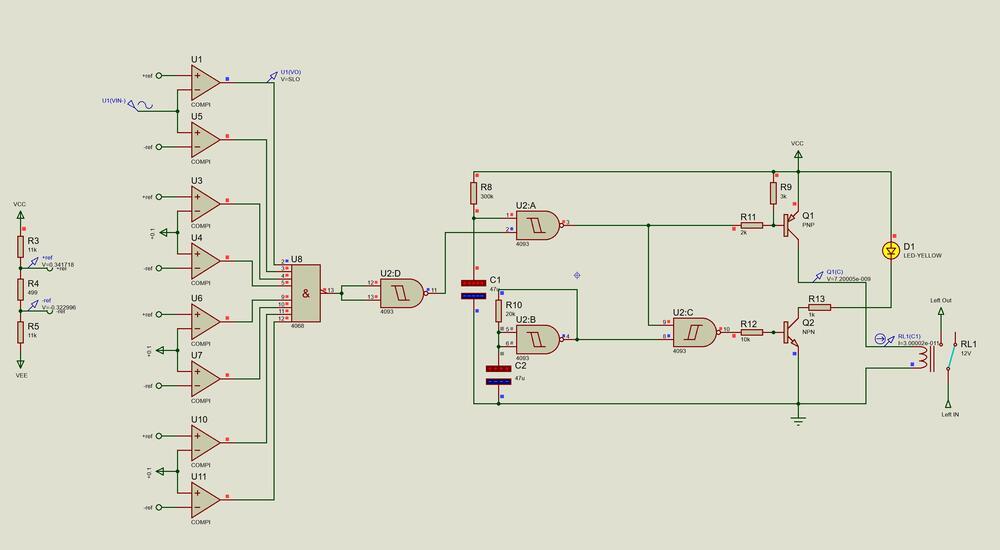
Task: Select resistor R4 in the divider
Action: (x=20, y=289)
